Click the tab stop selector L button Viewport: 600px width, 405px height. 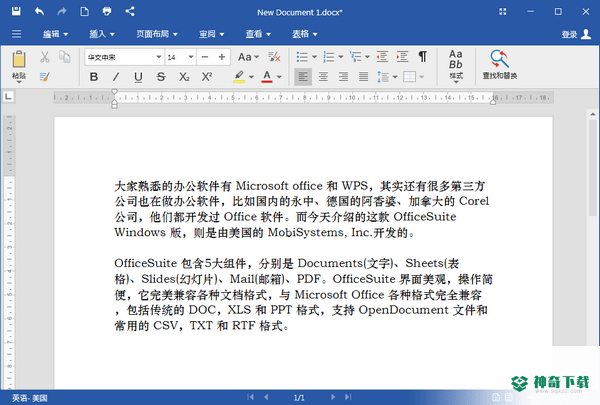(8, 96)
